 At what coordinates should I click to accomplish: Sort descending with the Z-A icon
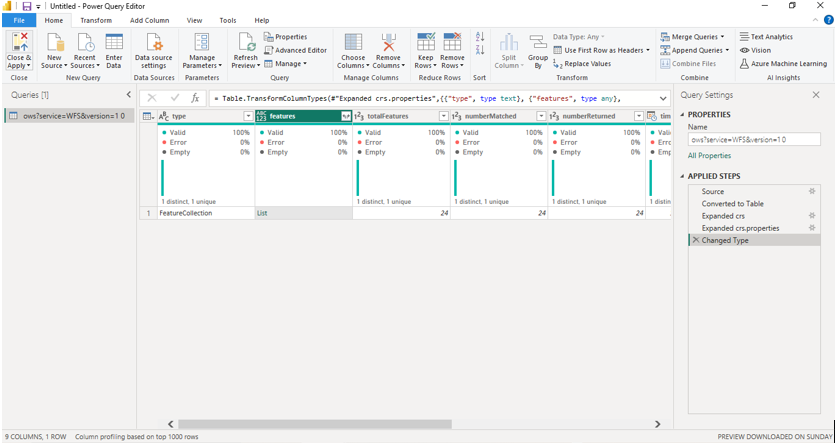click(480, 50)
